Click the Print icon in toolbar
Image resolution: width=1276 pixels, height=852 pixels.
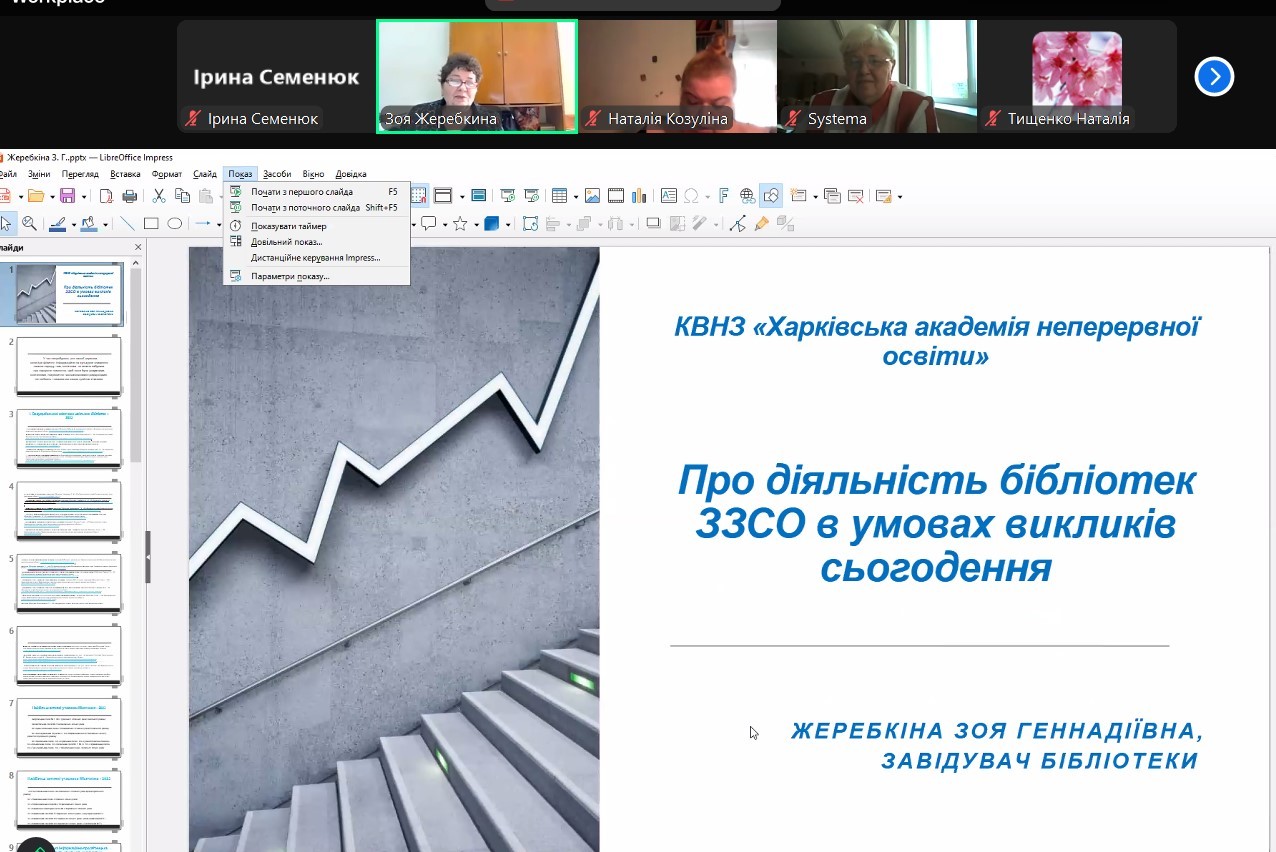pyautogui.click(x=129, y=196)
